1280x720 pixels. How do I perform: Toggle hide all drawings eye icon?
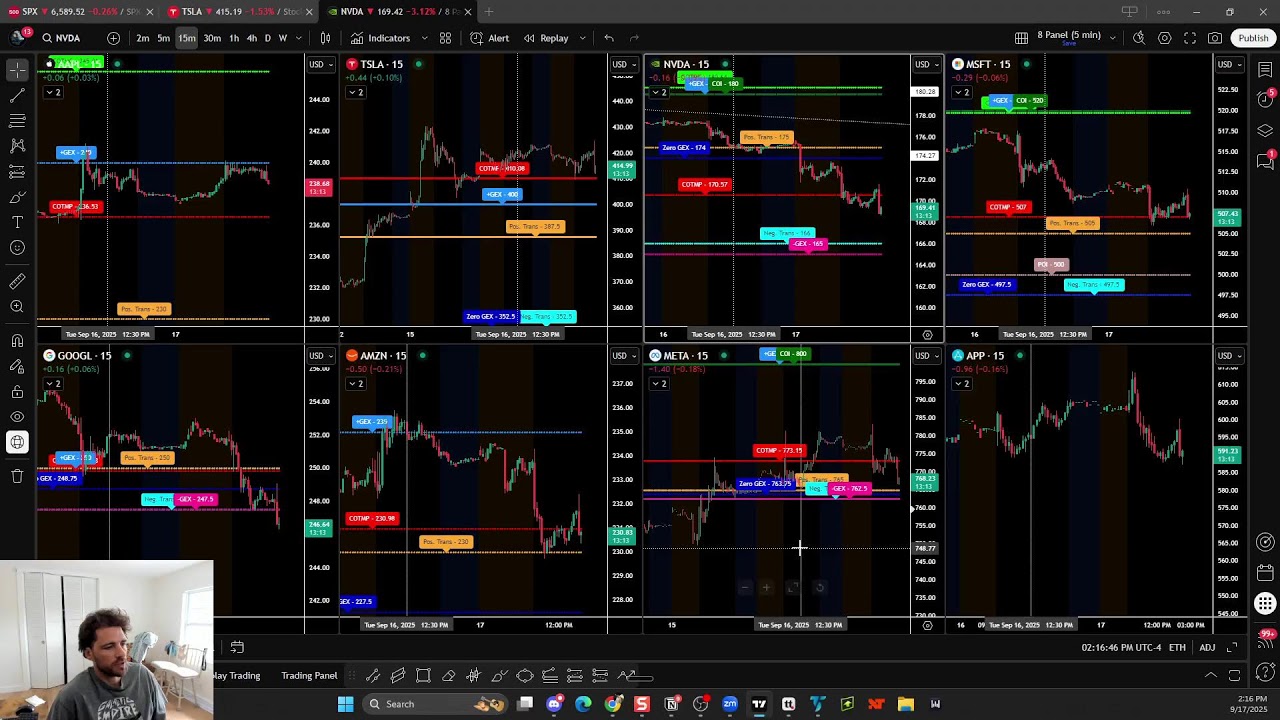click(x=17, y=417)
